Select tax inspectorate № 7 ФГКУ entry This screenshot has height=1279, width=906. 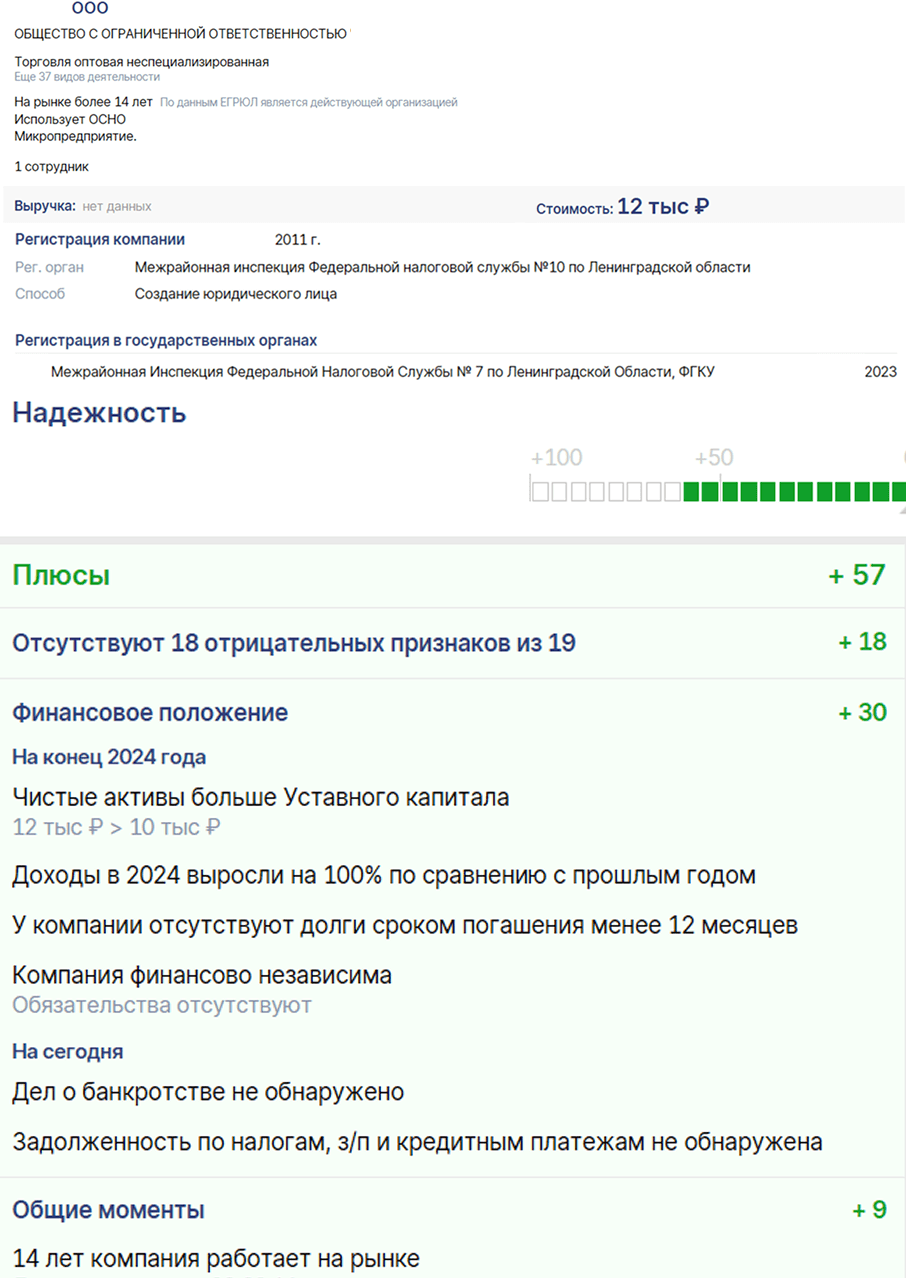coord(382,372)
